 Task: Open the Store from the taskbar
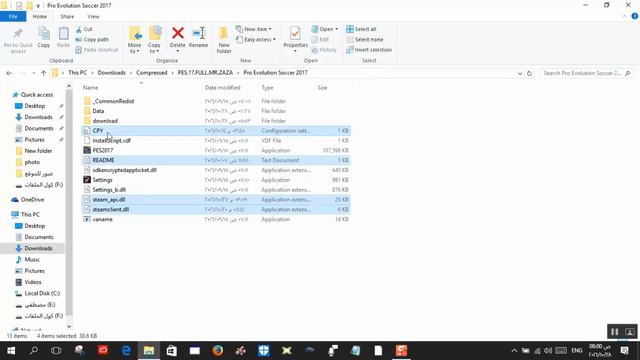pyautogui.click(x=172, y=351)
